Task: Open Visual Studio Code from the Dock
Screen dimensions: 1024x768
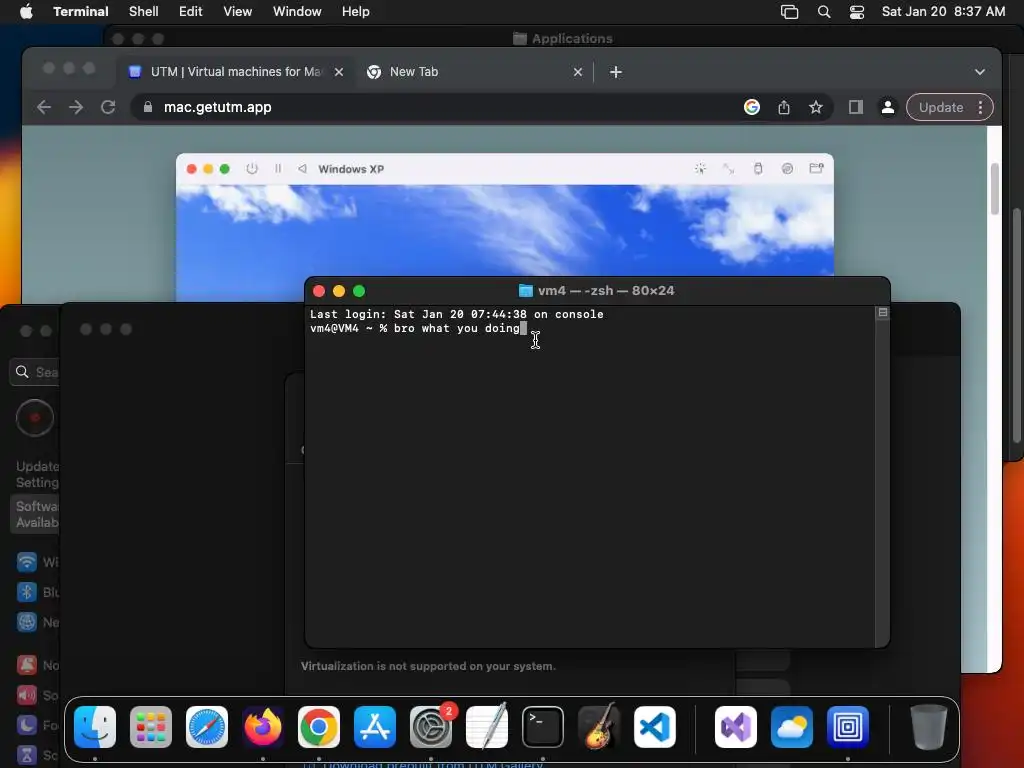Action: tap(654, 727)
